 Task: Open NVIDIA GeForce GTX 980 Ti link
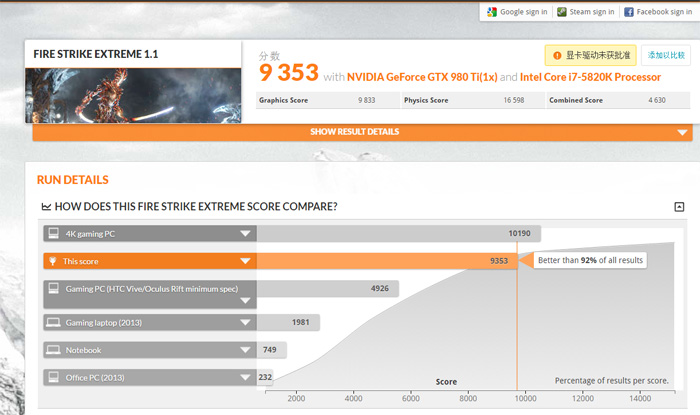tap(422, 77)
